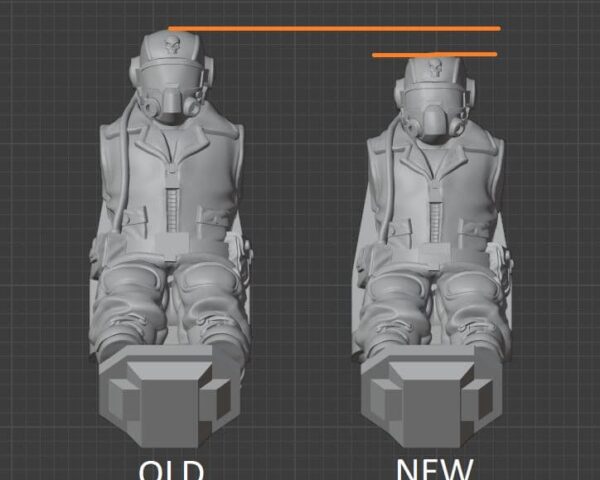Image resolution: width=600 pixels, height=480 pixels.
Task: Click the skull emblem on the NEW model's helmet
Action: tap(435, 69)
